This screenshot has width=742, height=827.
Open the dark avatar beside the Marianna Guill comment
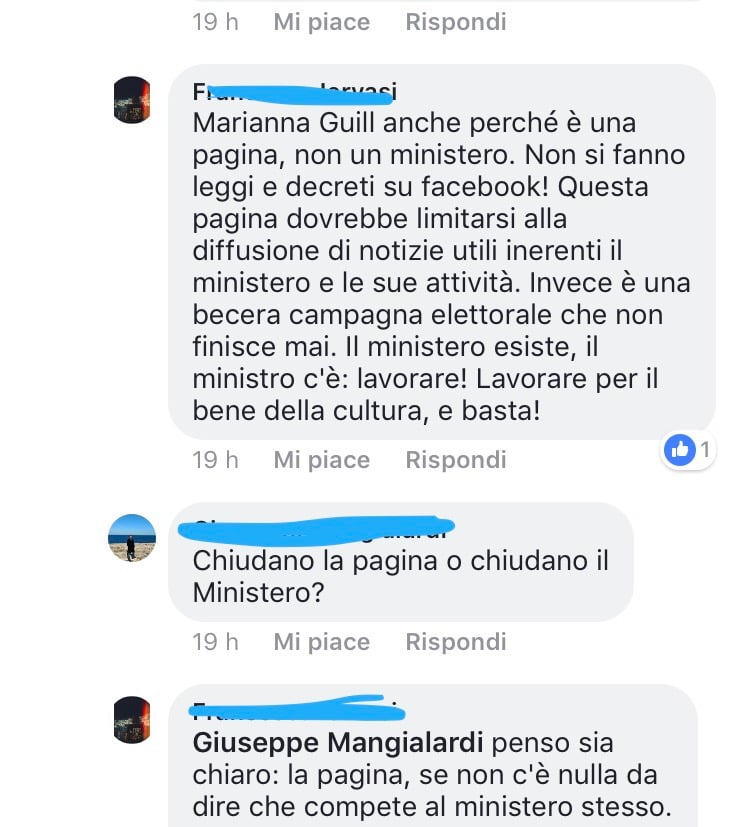click(132, 100)
